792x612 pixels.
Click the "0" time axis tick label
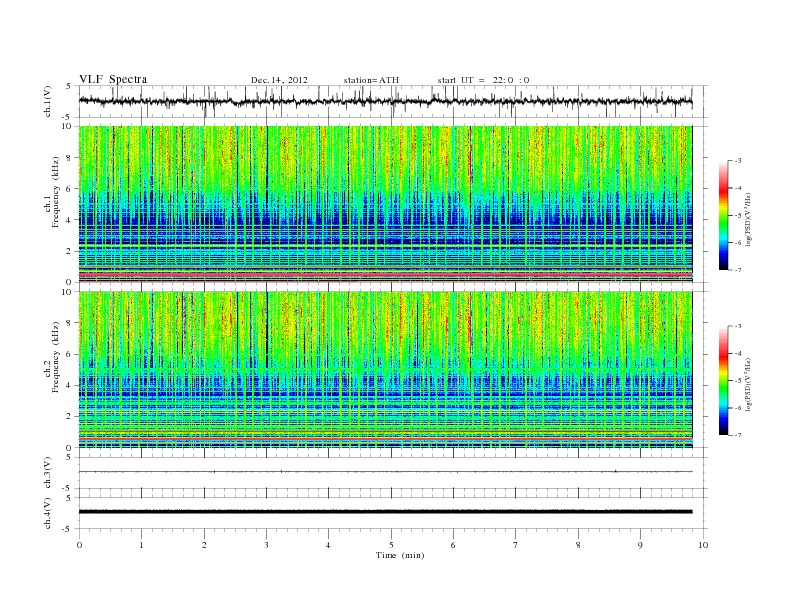point(79,545)
